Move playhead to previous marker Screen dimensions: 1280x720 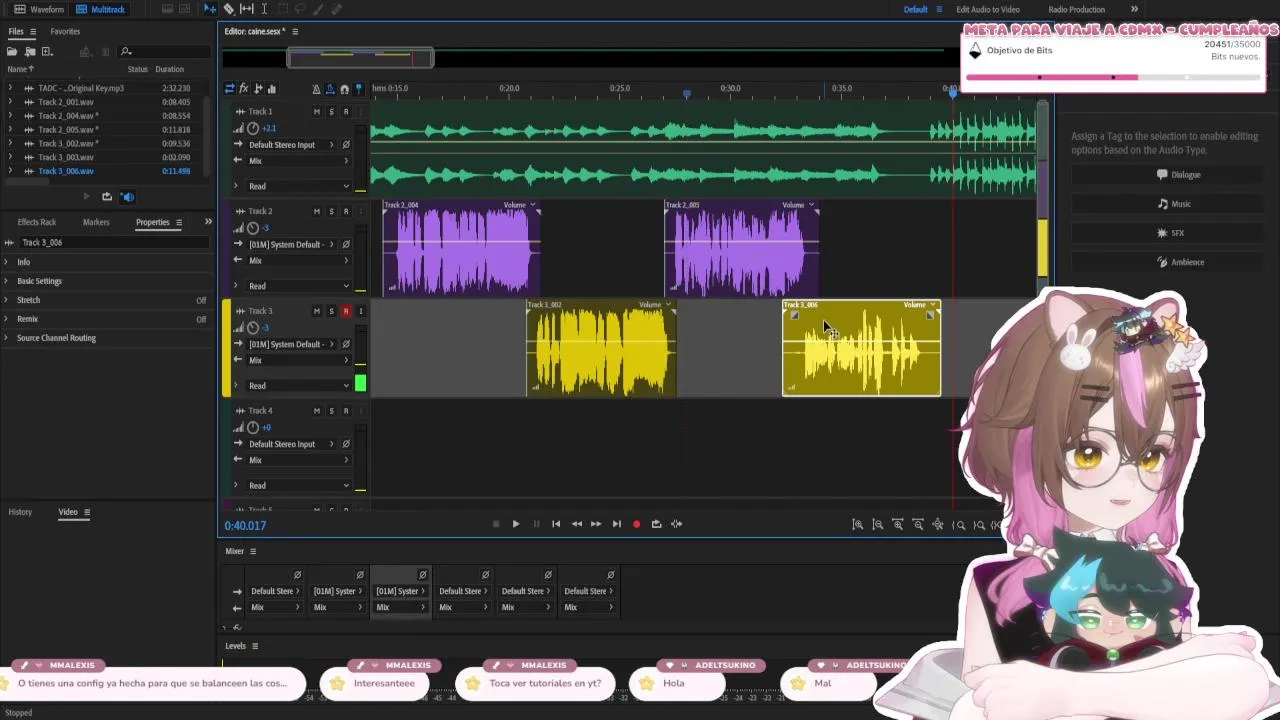pyautogui.click(x=556, y=524)
